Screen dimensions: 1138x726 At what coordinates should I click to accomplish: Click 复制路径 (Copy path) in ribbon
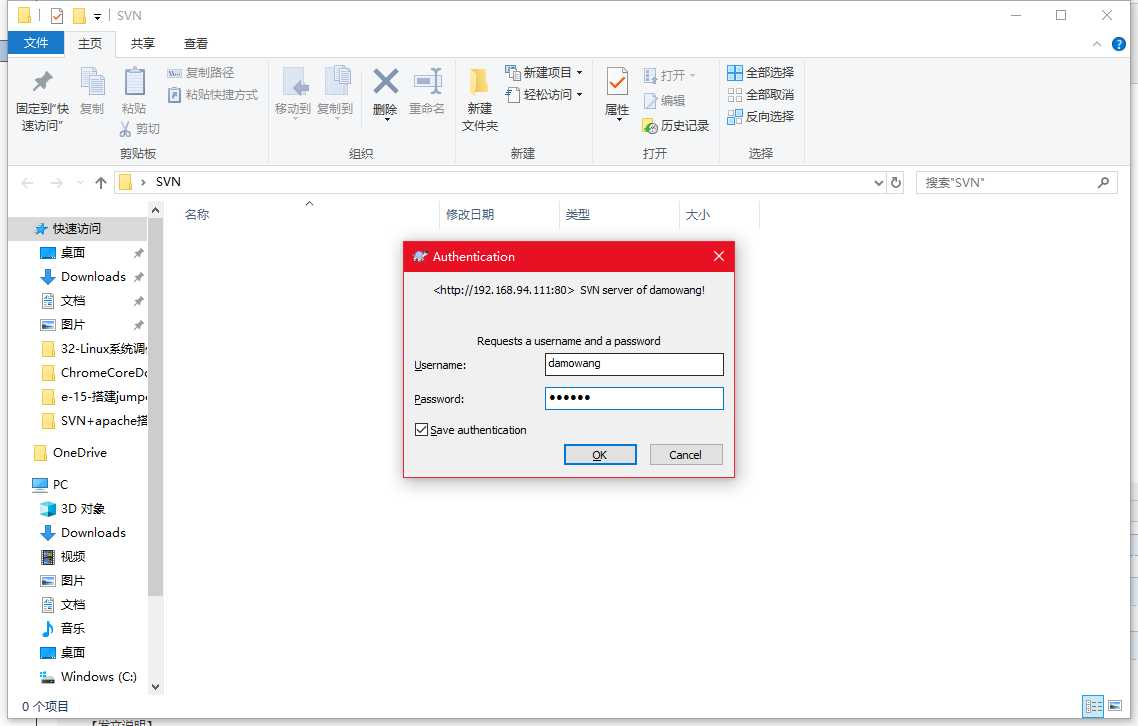point(201,73)
